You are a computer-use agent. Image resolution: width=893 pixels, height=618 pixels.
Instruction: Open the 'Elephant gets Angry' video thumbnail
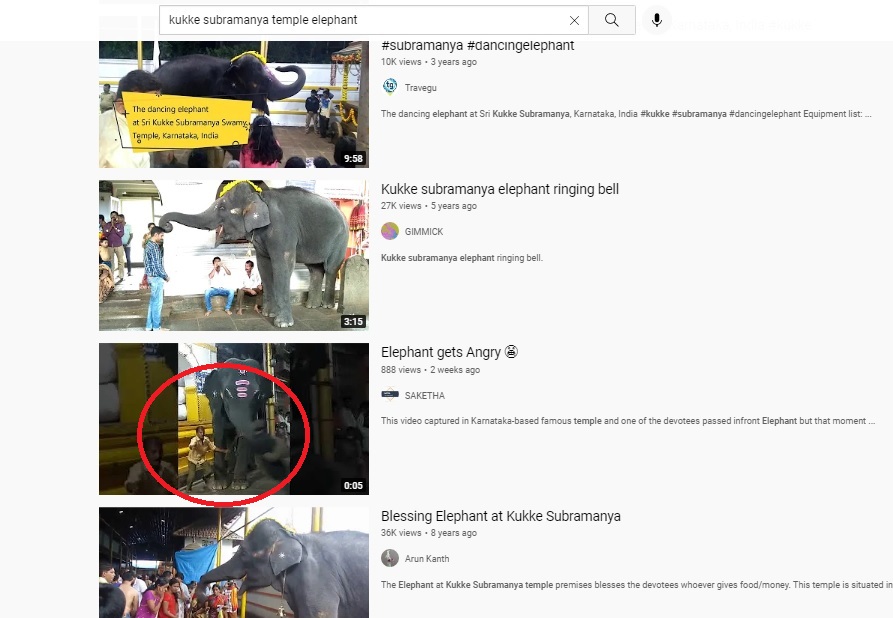coord(234,419)
